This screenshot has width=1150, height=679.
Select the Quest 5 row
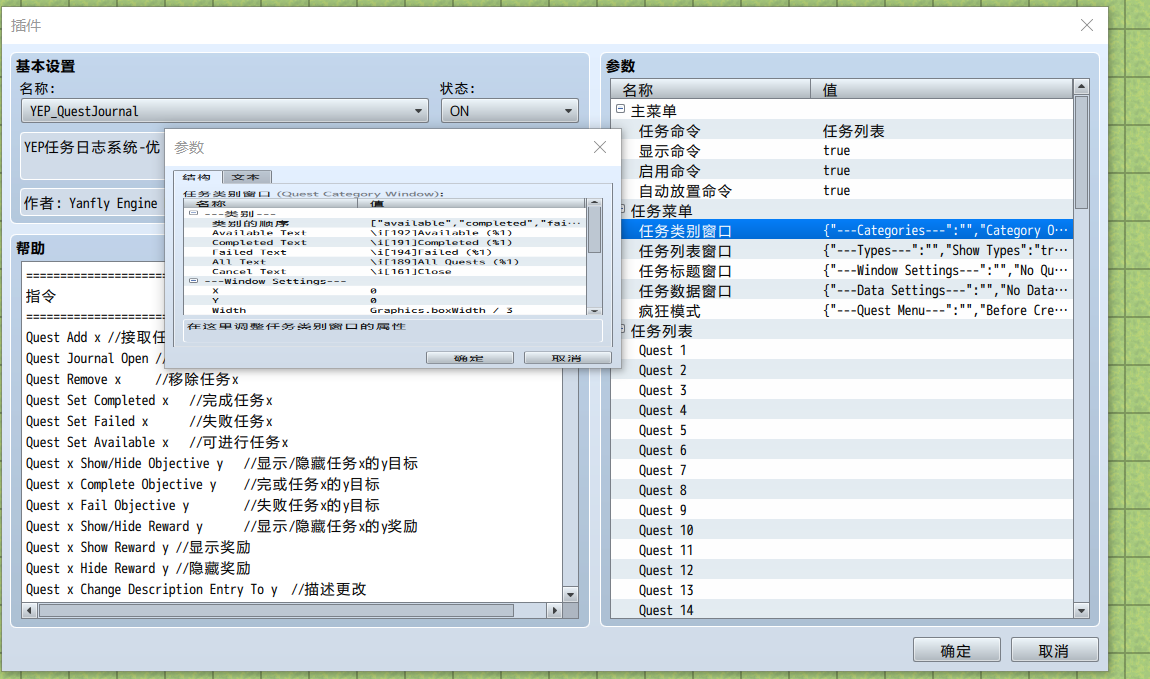(842, 430)
